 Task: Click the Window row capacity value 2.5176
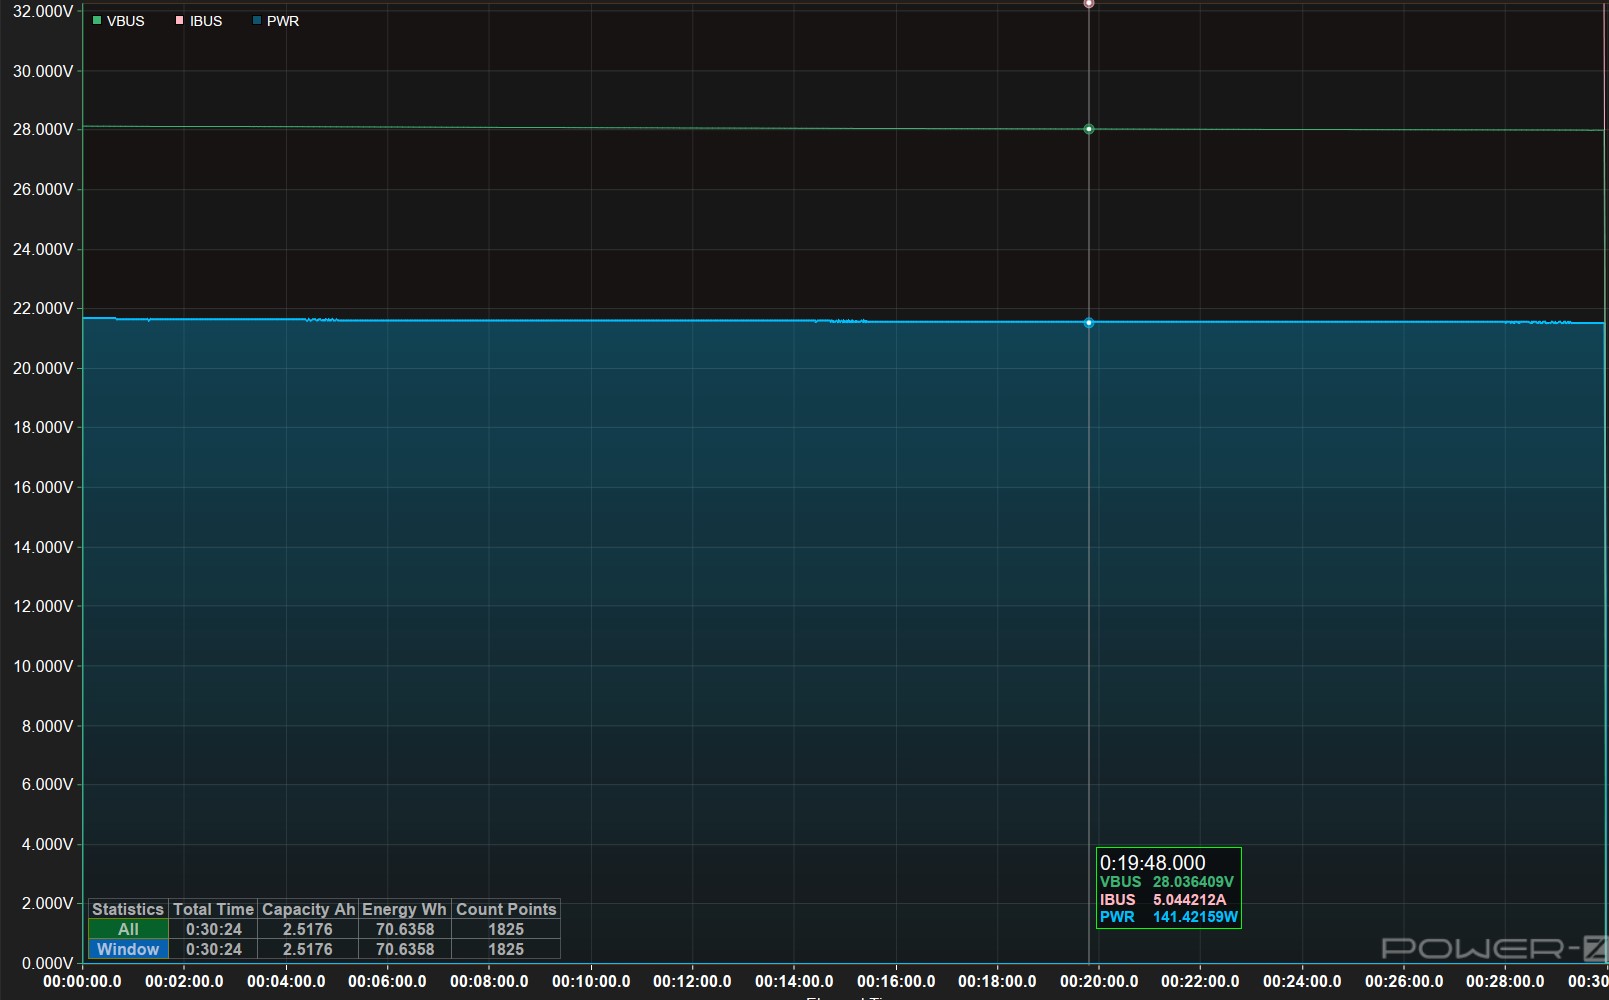308,949
